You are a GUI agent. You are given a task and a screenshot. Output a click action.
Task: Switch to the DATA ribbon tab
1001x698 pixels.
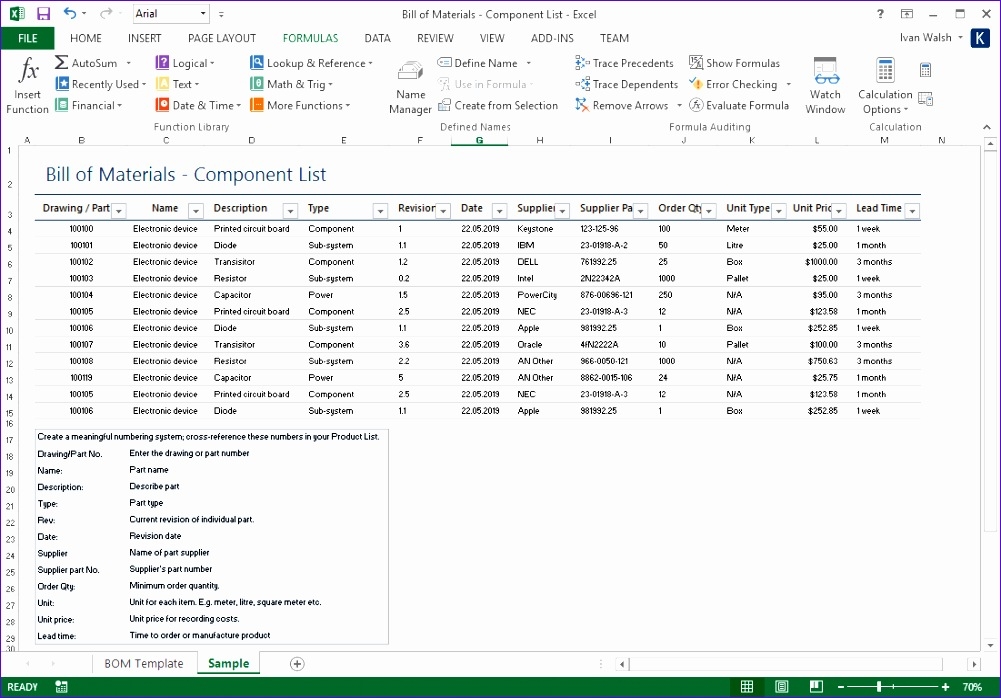coord(377,38)
